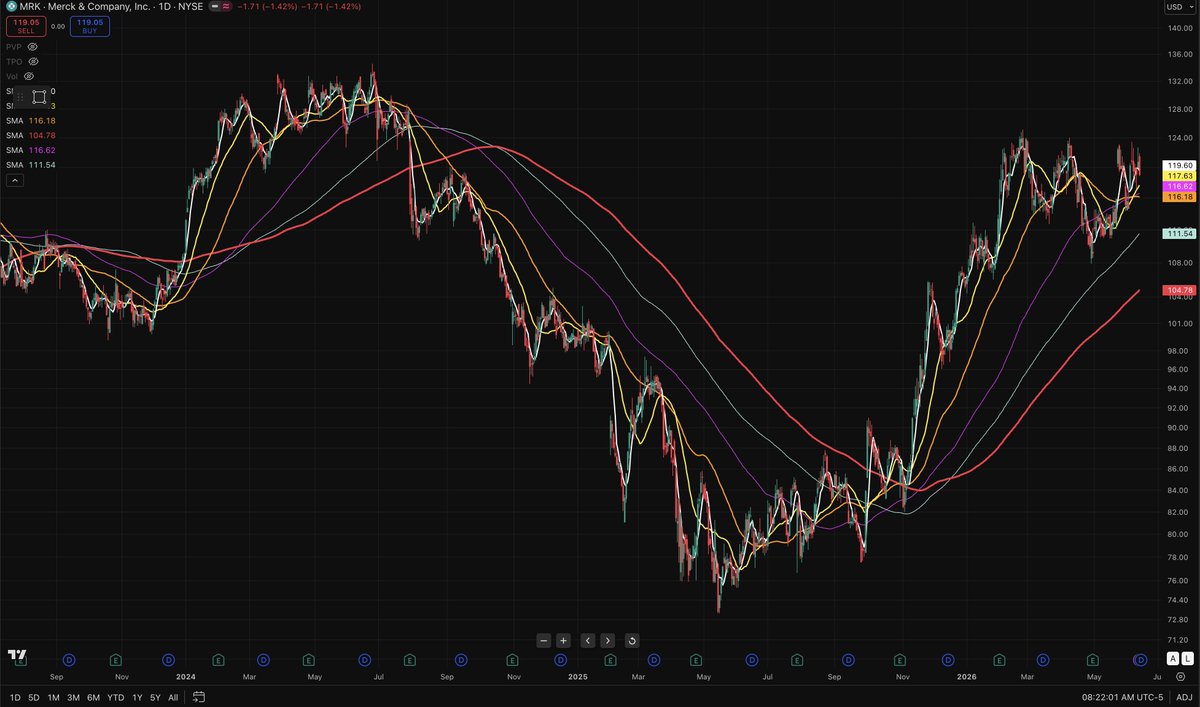This screenshot has width=1200, height=707.
Task: Select the 5Y range tab
Action: tap(155, 696)
